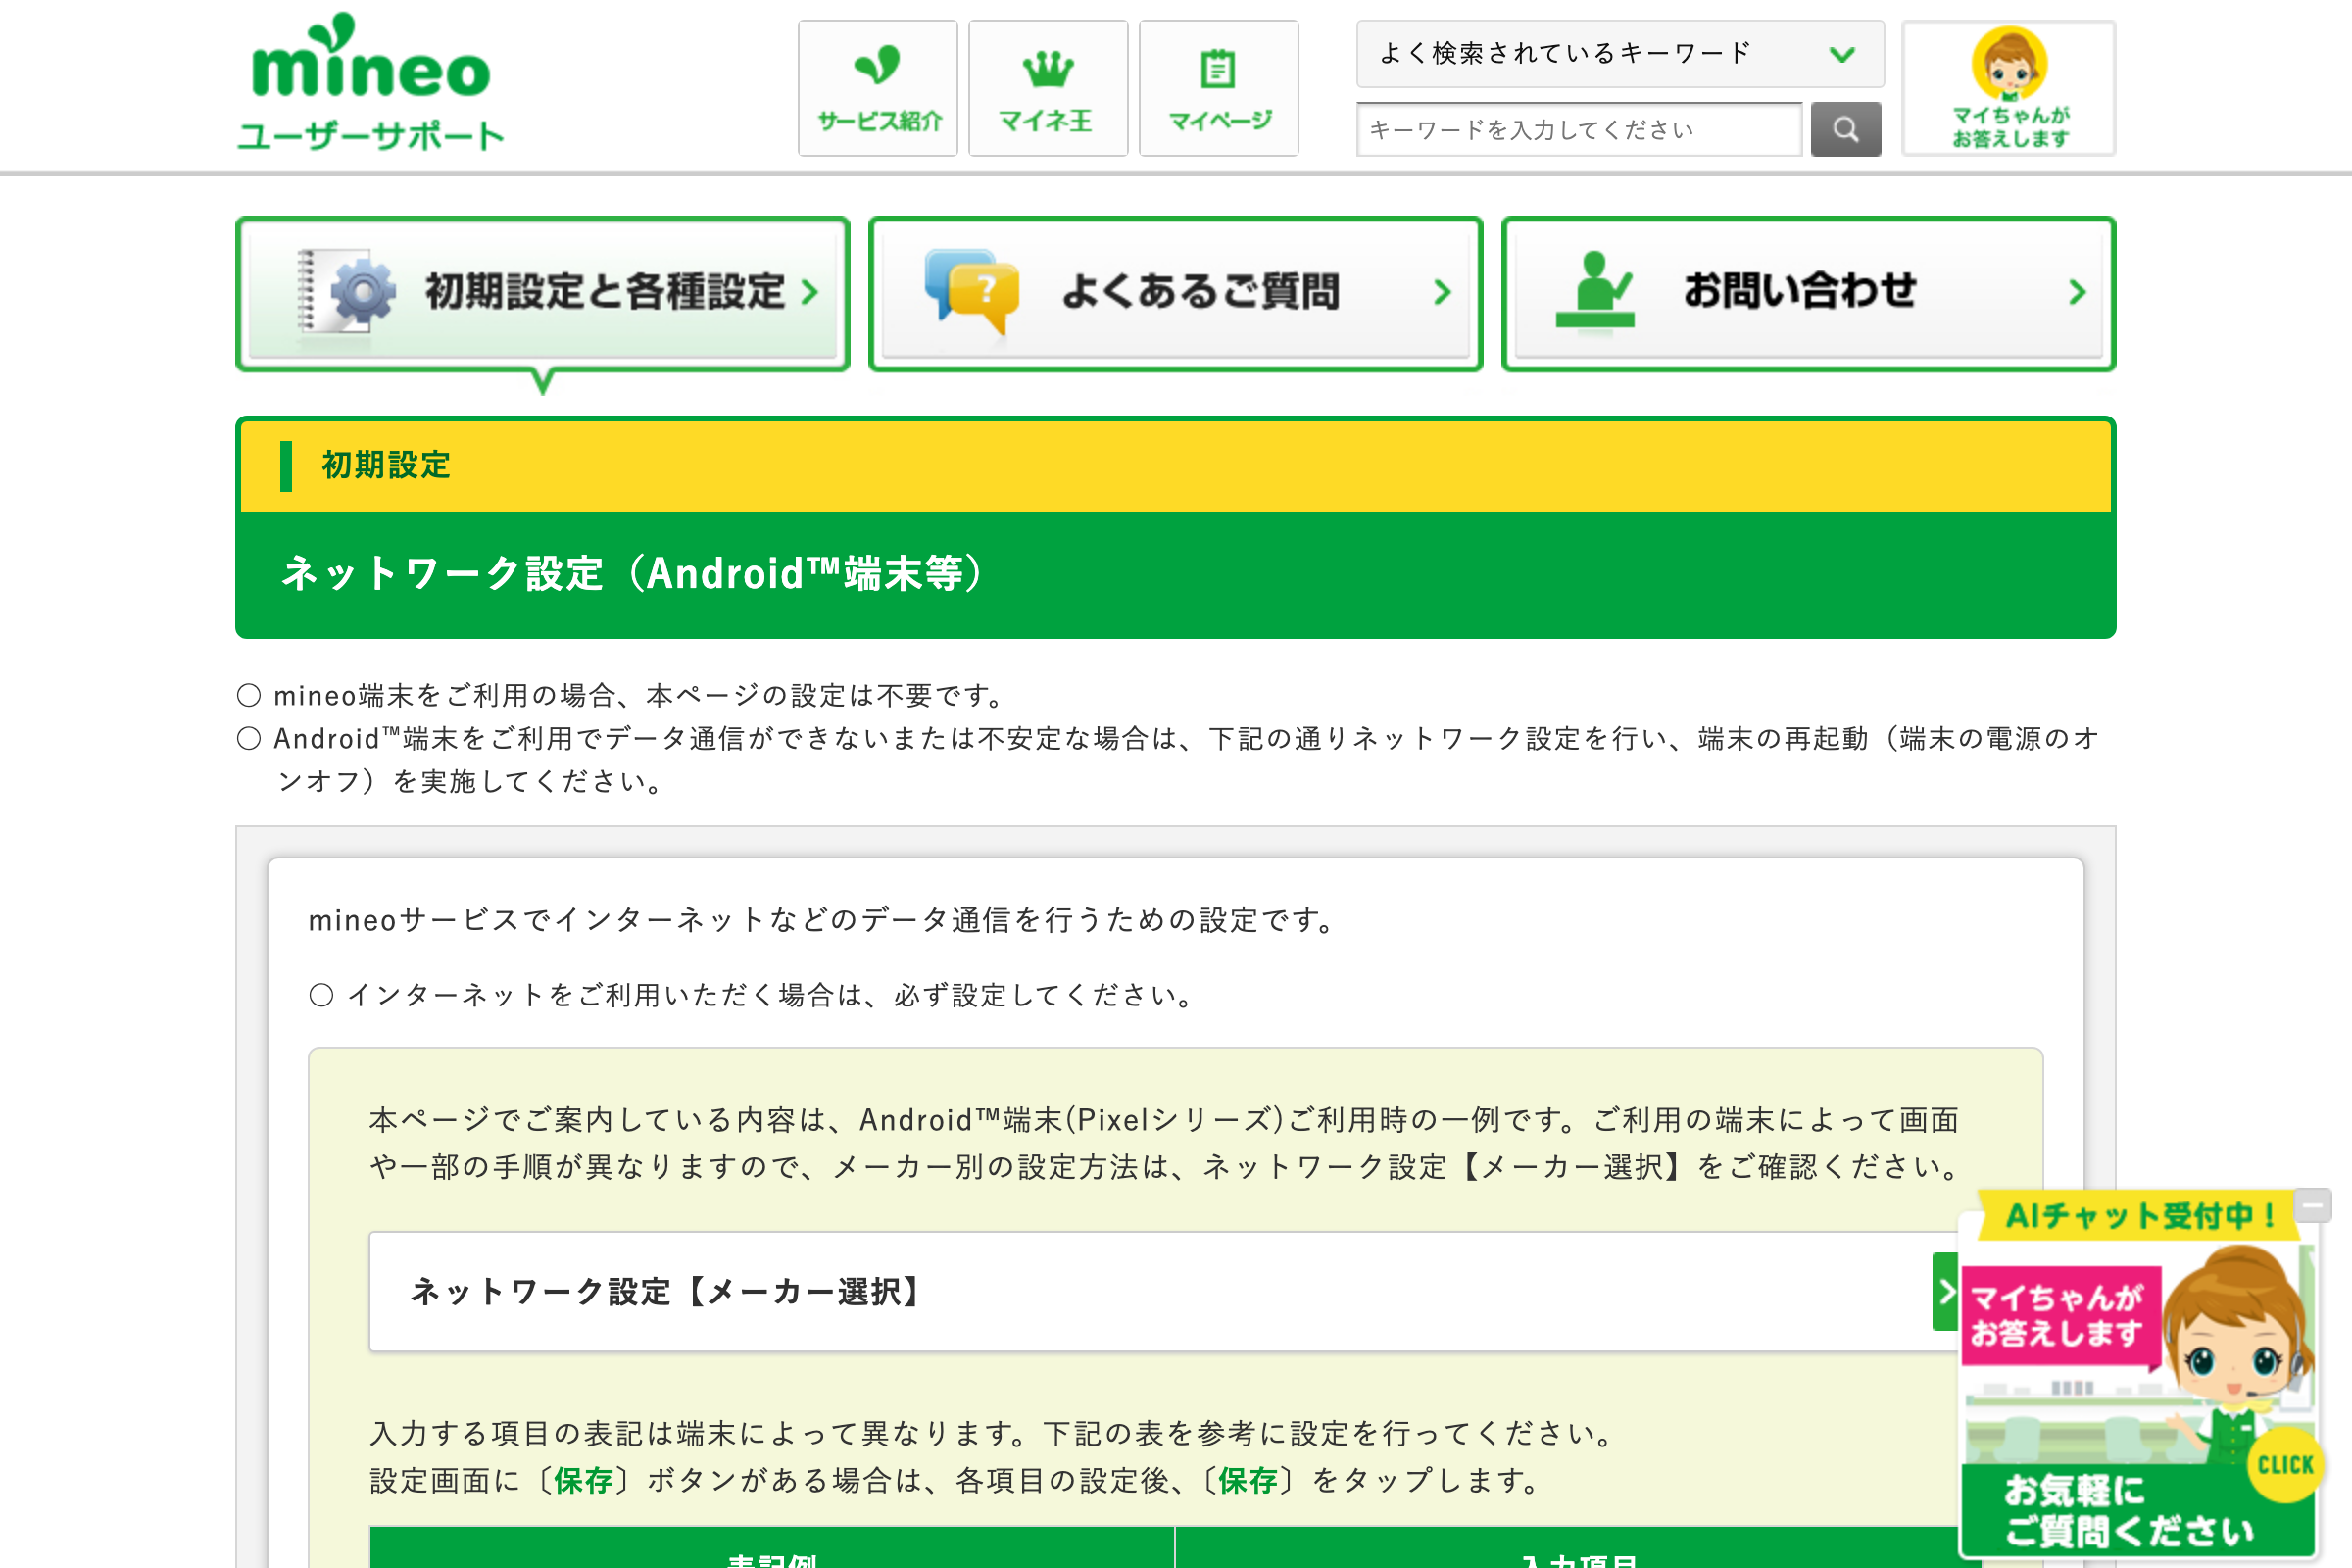Click the gear notebook icon on 初期設定と各種設定
The image size is (2352, 1568).
point(347,291)
